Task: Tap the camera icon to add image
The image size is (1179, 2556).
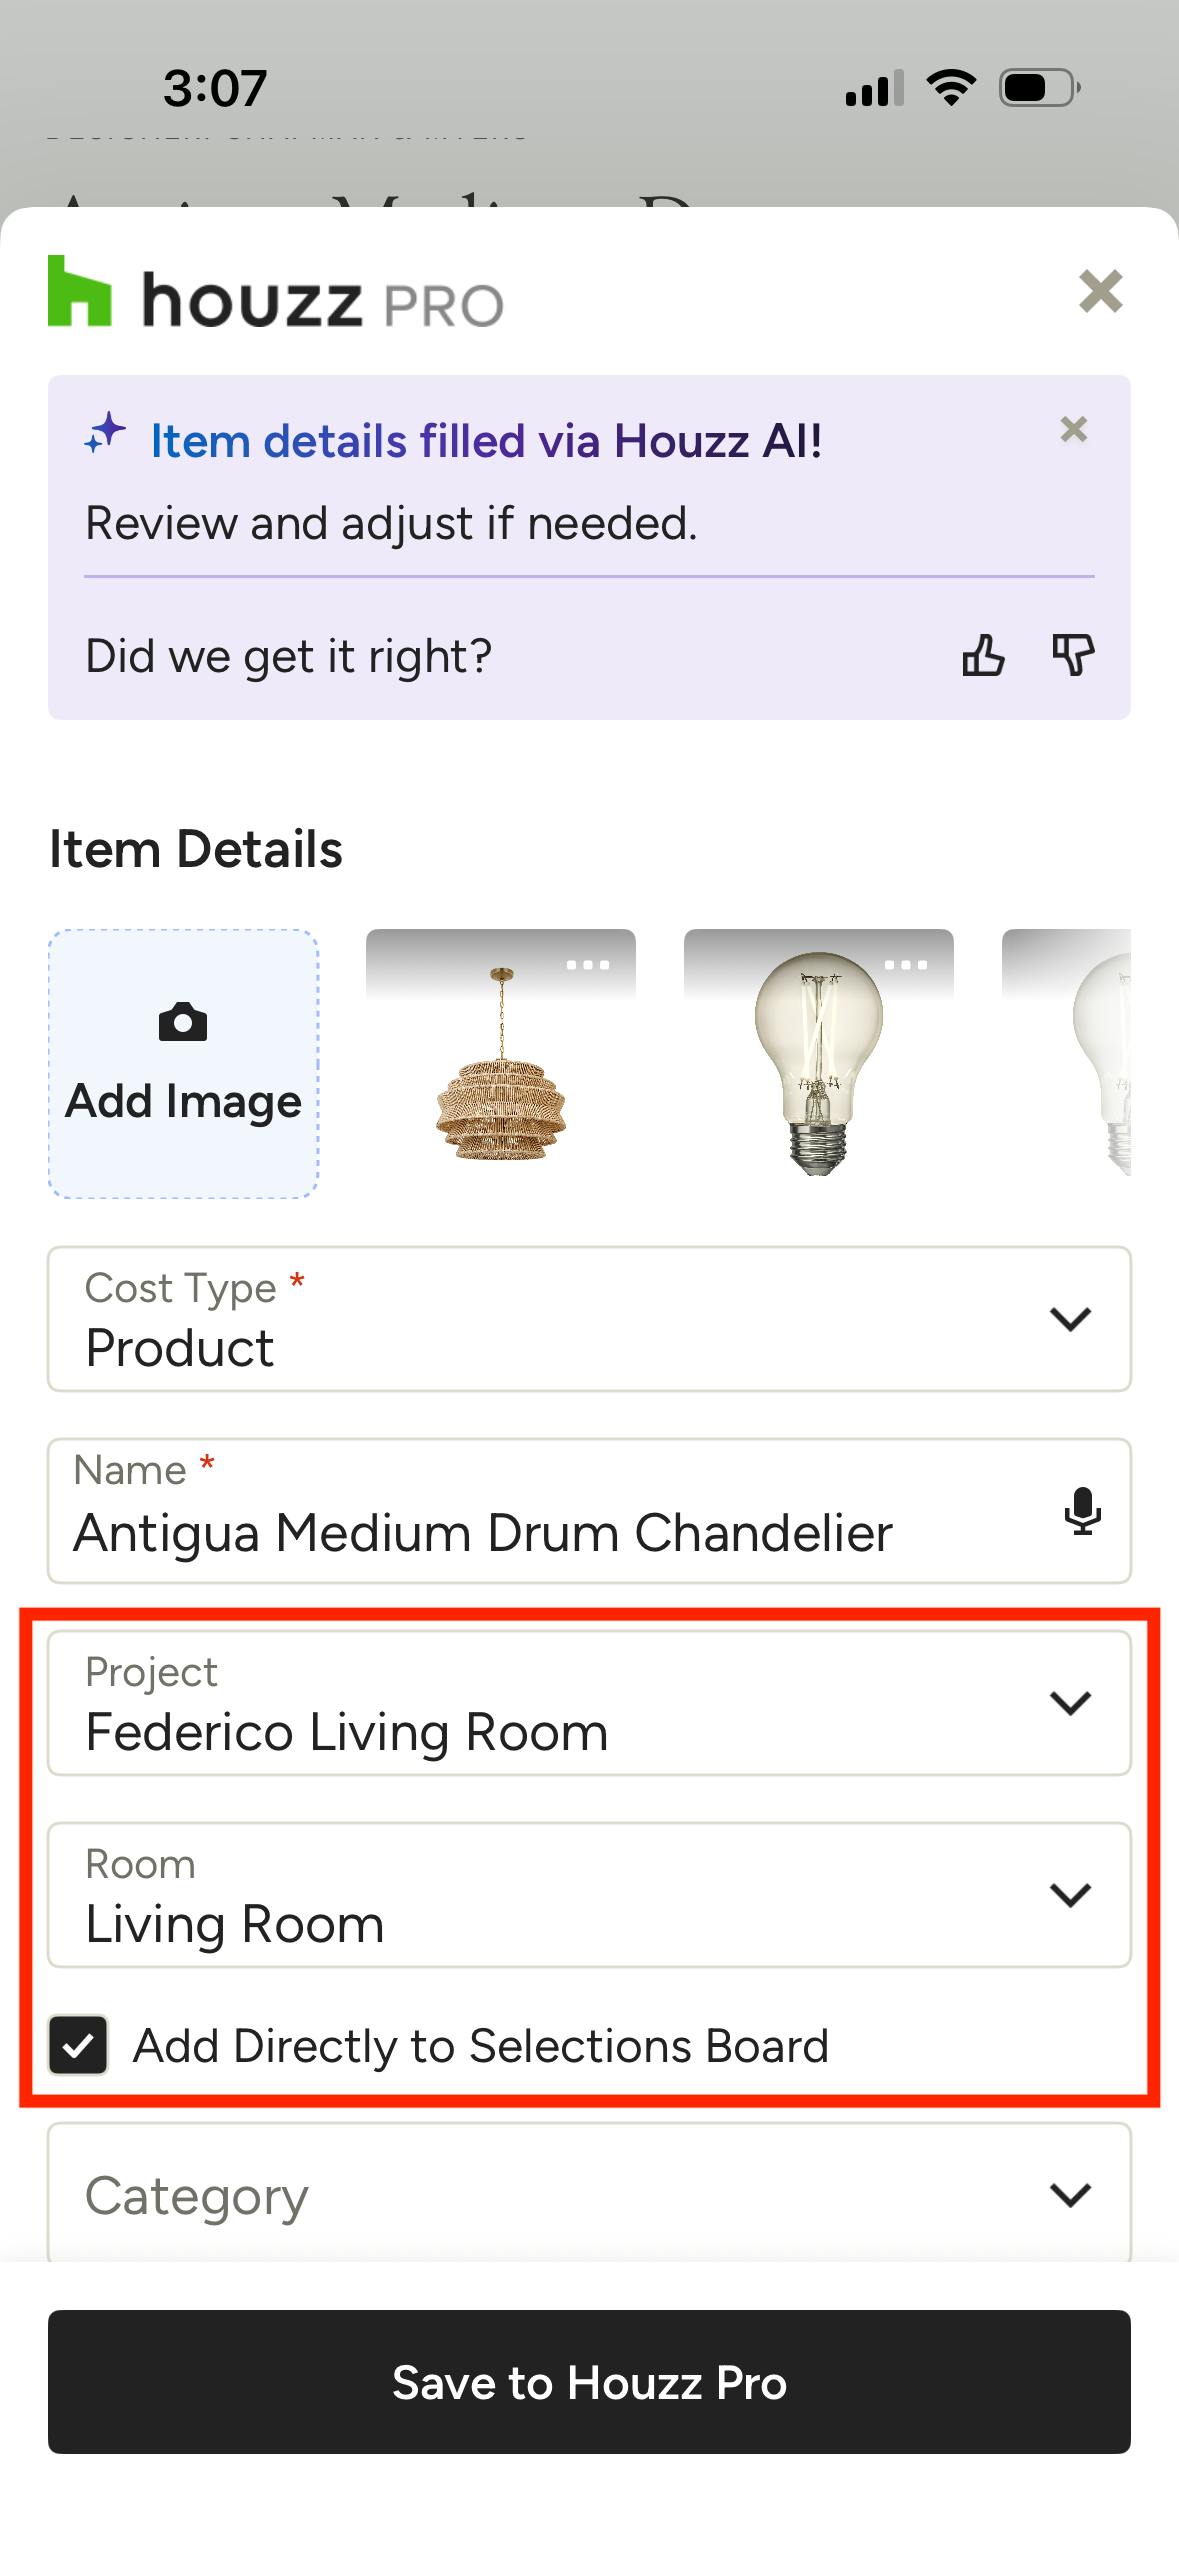Action: pos(183,1022)
